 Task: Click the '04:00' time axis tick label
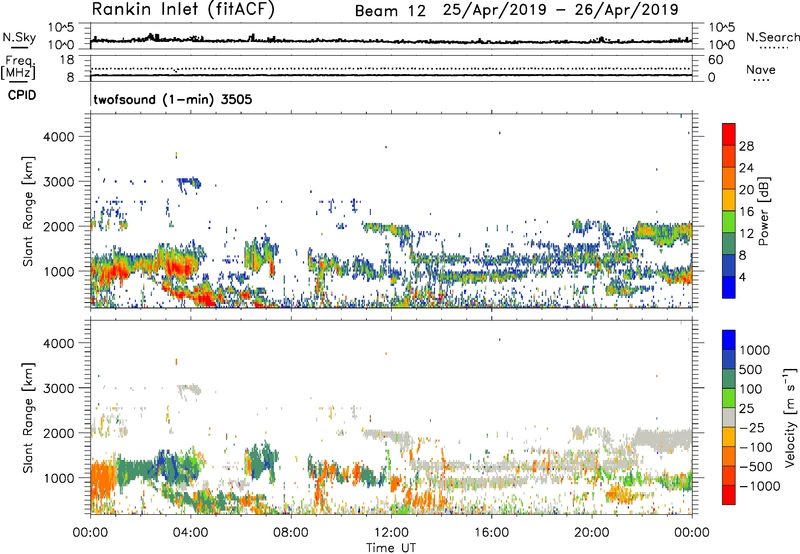click(191, 533)
